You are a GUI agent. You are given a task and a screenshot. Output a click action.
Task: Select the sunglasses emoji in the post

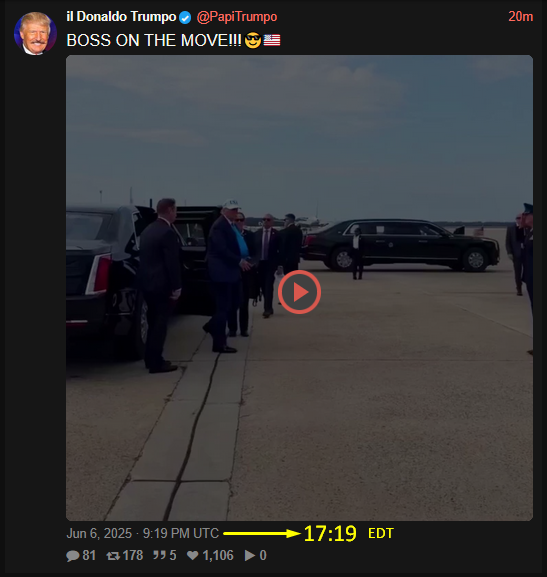(253, 40)
